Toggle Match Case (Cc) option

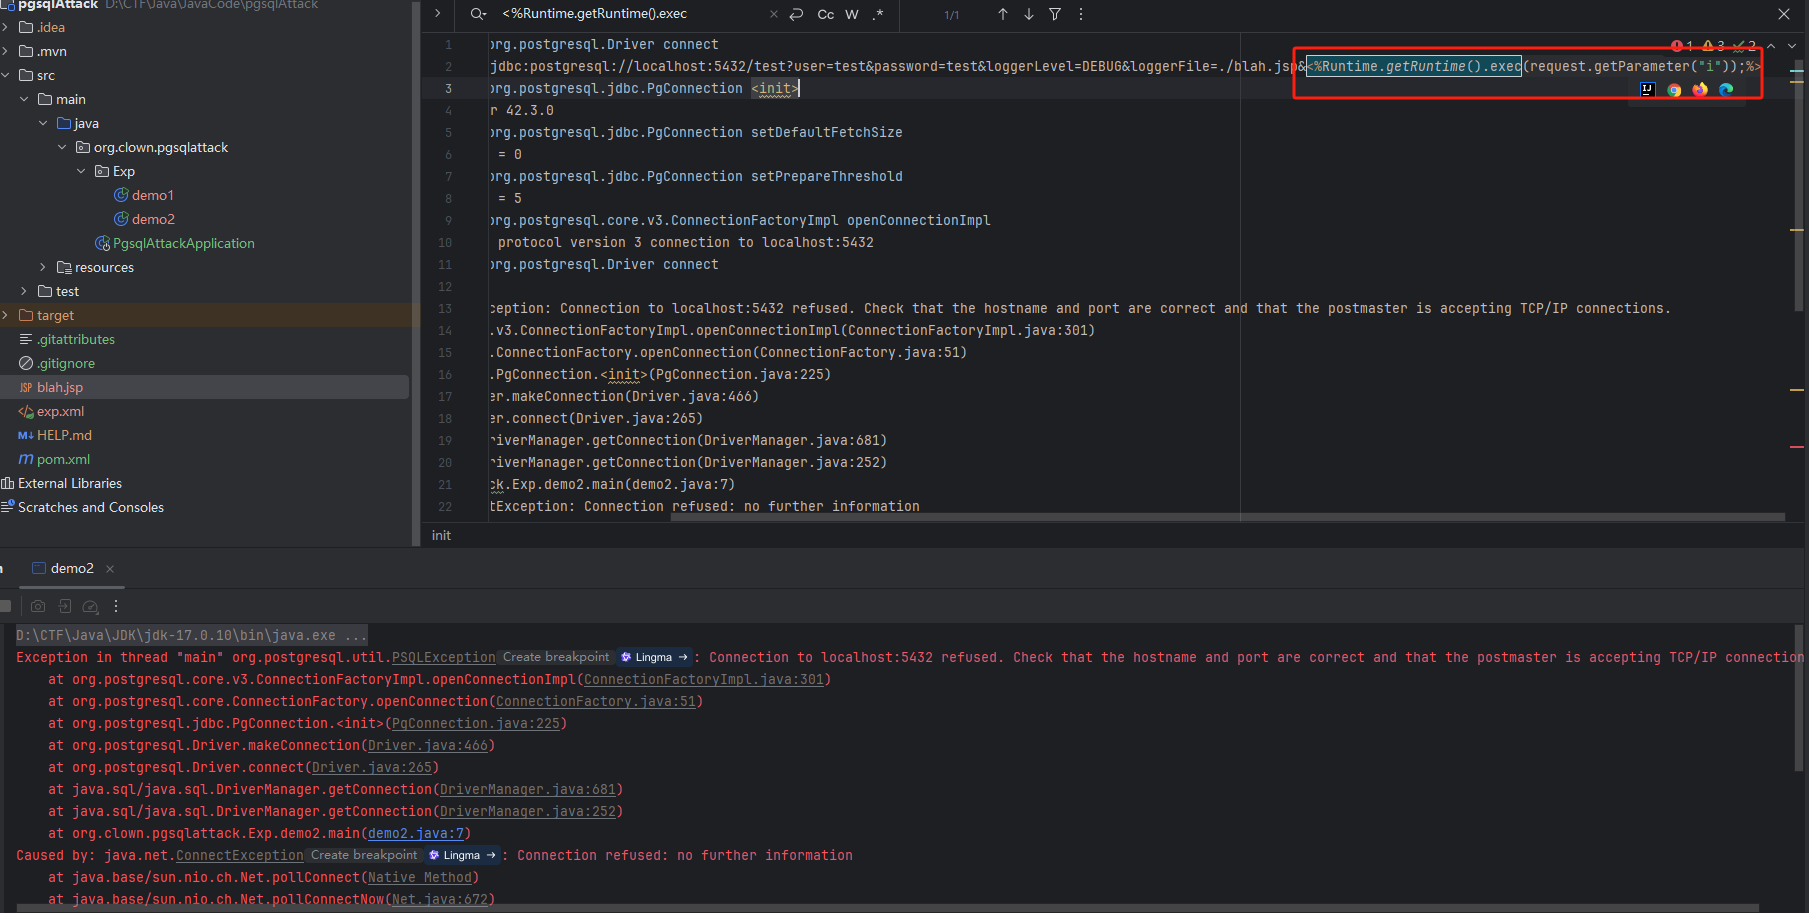coord(825,14)
